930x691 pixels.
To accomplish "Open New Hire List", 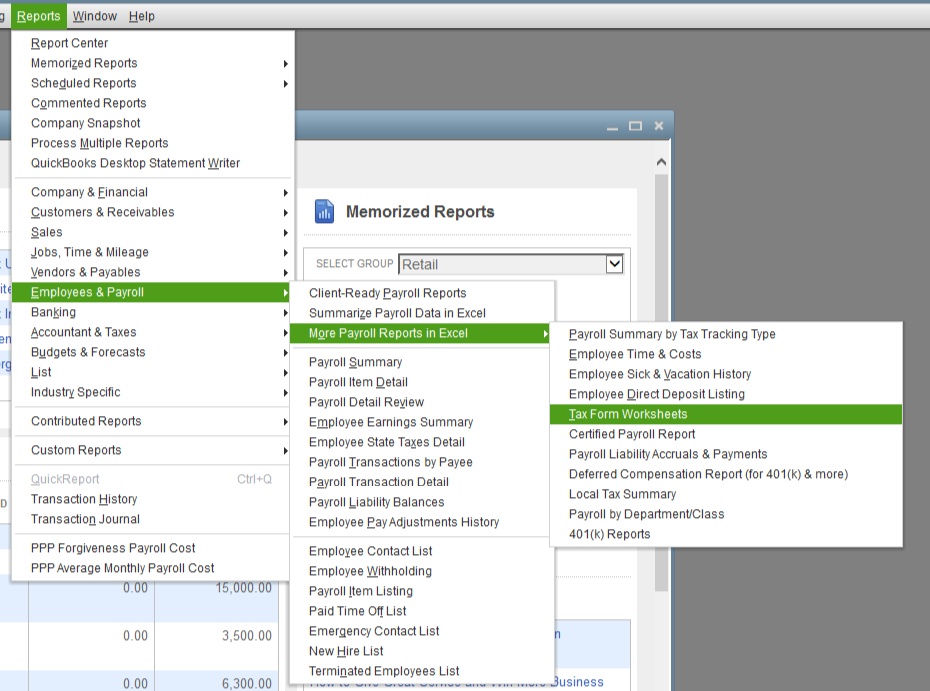I will (422, 651).
